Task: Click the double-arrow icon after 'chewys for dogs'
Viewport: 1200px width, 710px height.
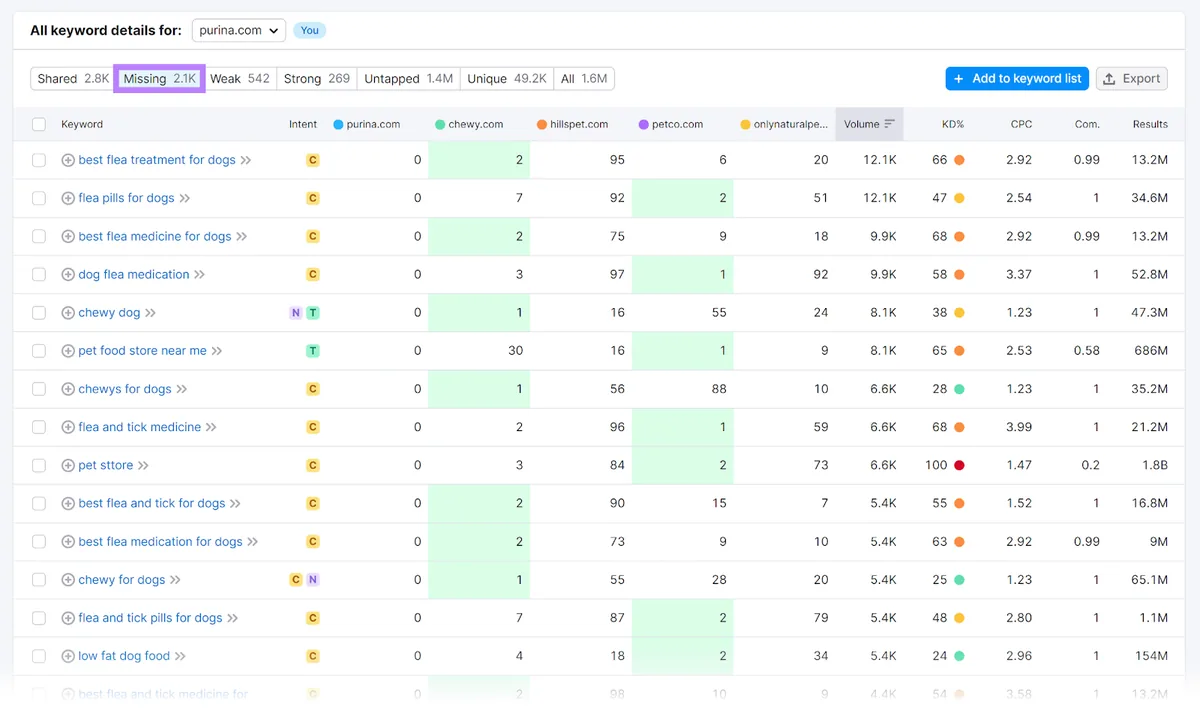Action: [182, 389]
